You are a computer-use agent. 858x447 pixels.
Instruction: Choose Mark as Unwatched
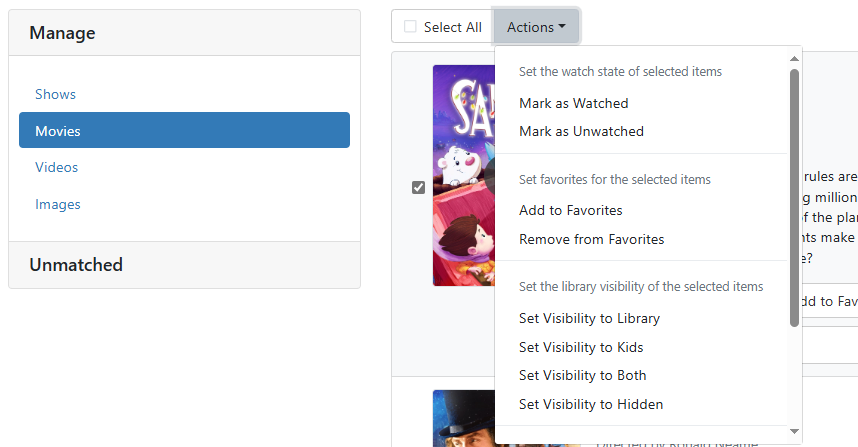click(x=581, y=131)
